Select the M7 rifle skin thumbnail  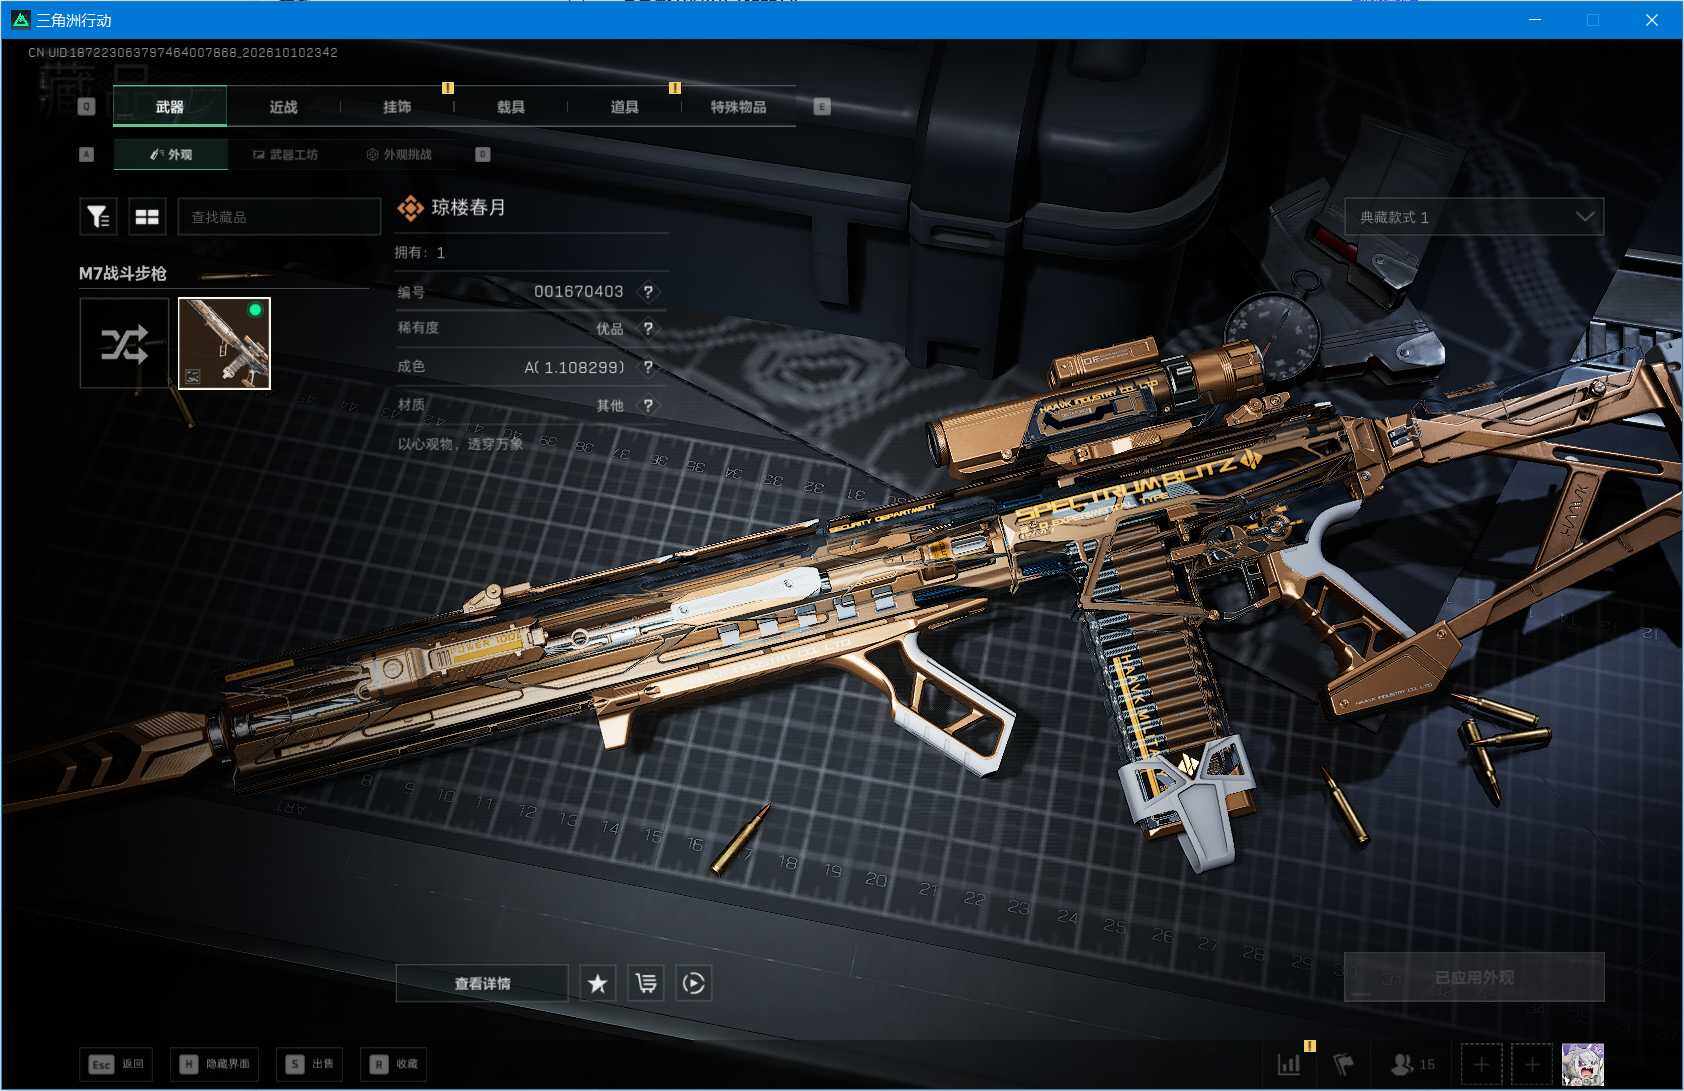pyautogui.click(x=224, y=343)
